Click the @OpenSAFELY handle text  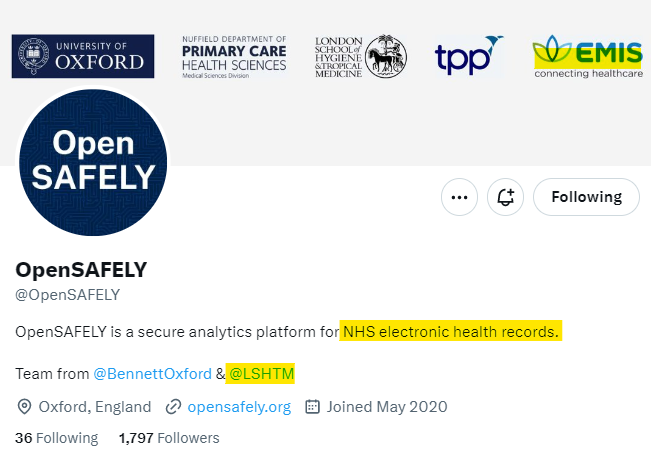[x=68, y=294]
